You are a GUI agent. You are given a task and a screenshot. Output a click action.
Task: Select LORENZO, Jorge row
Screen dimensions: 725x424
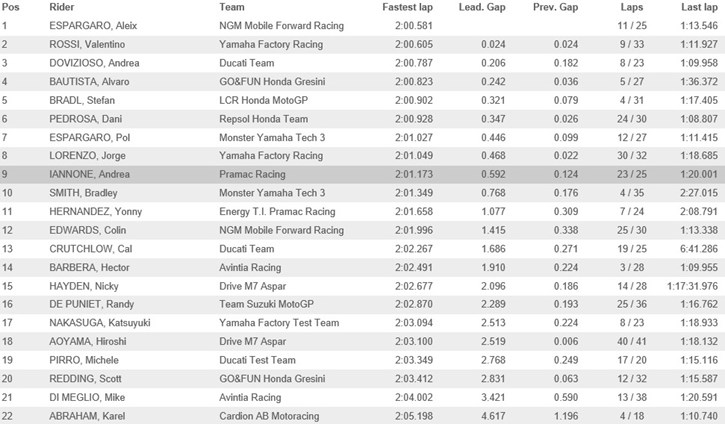tap(362, 156)
